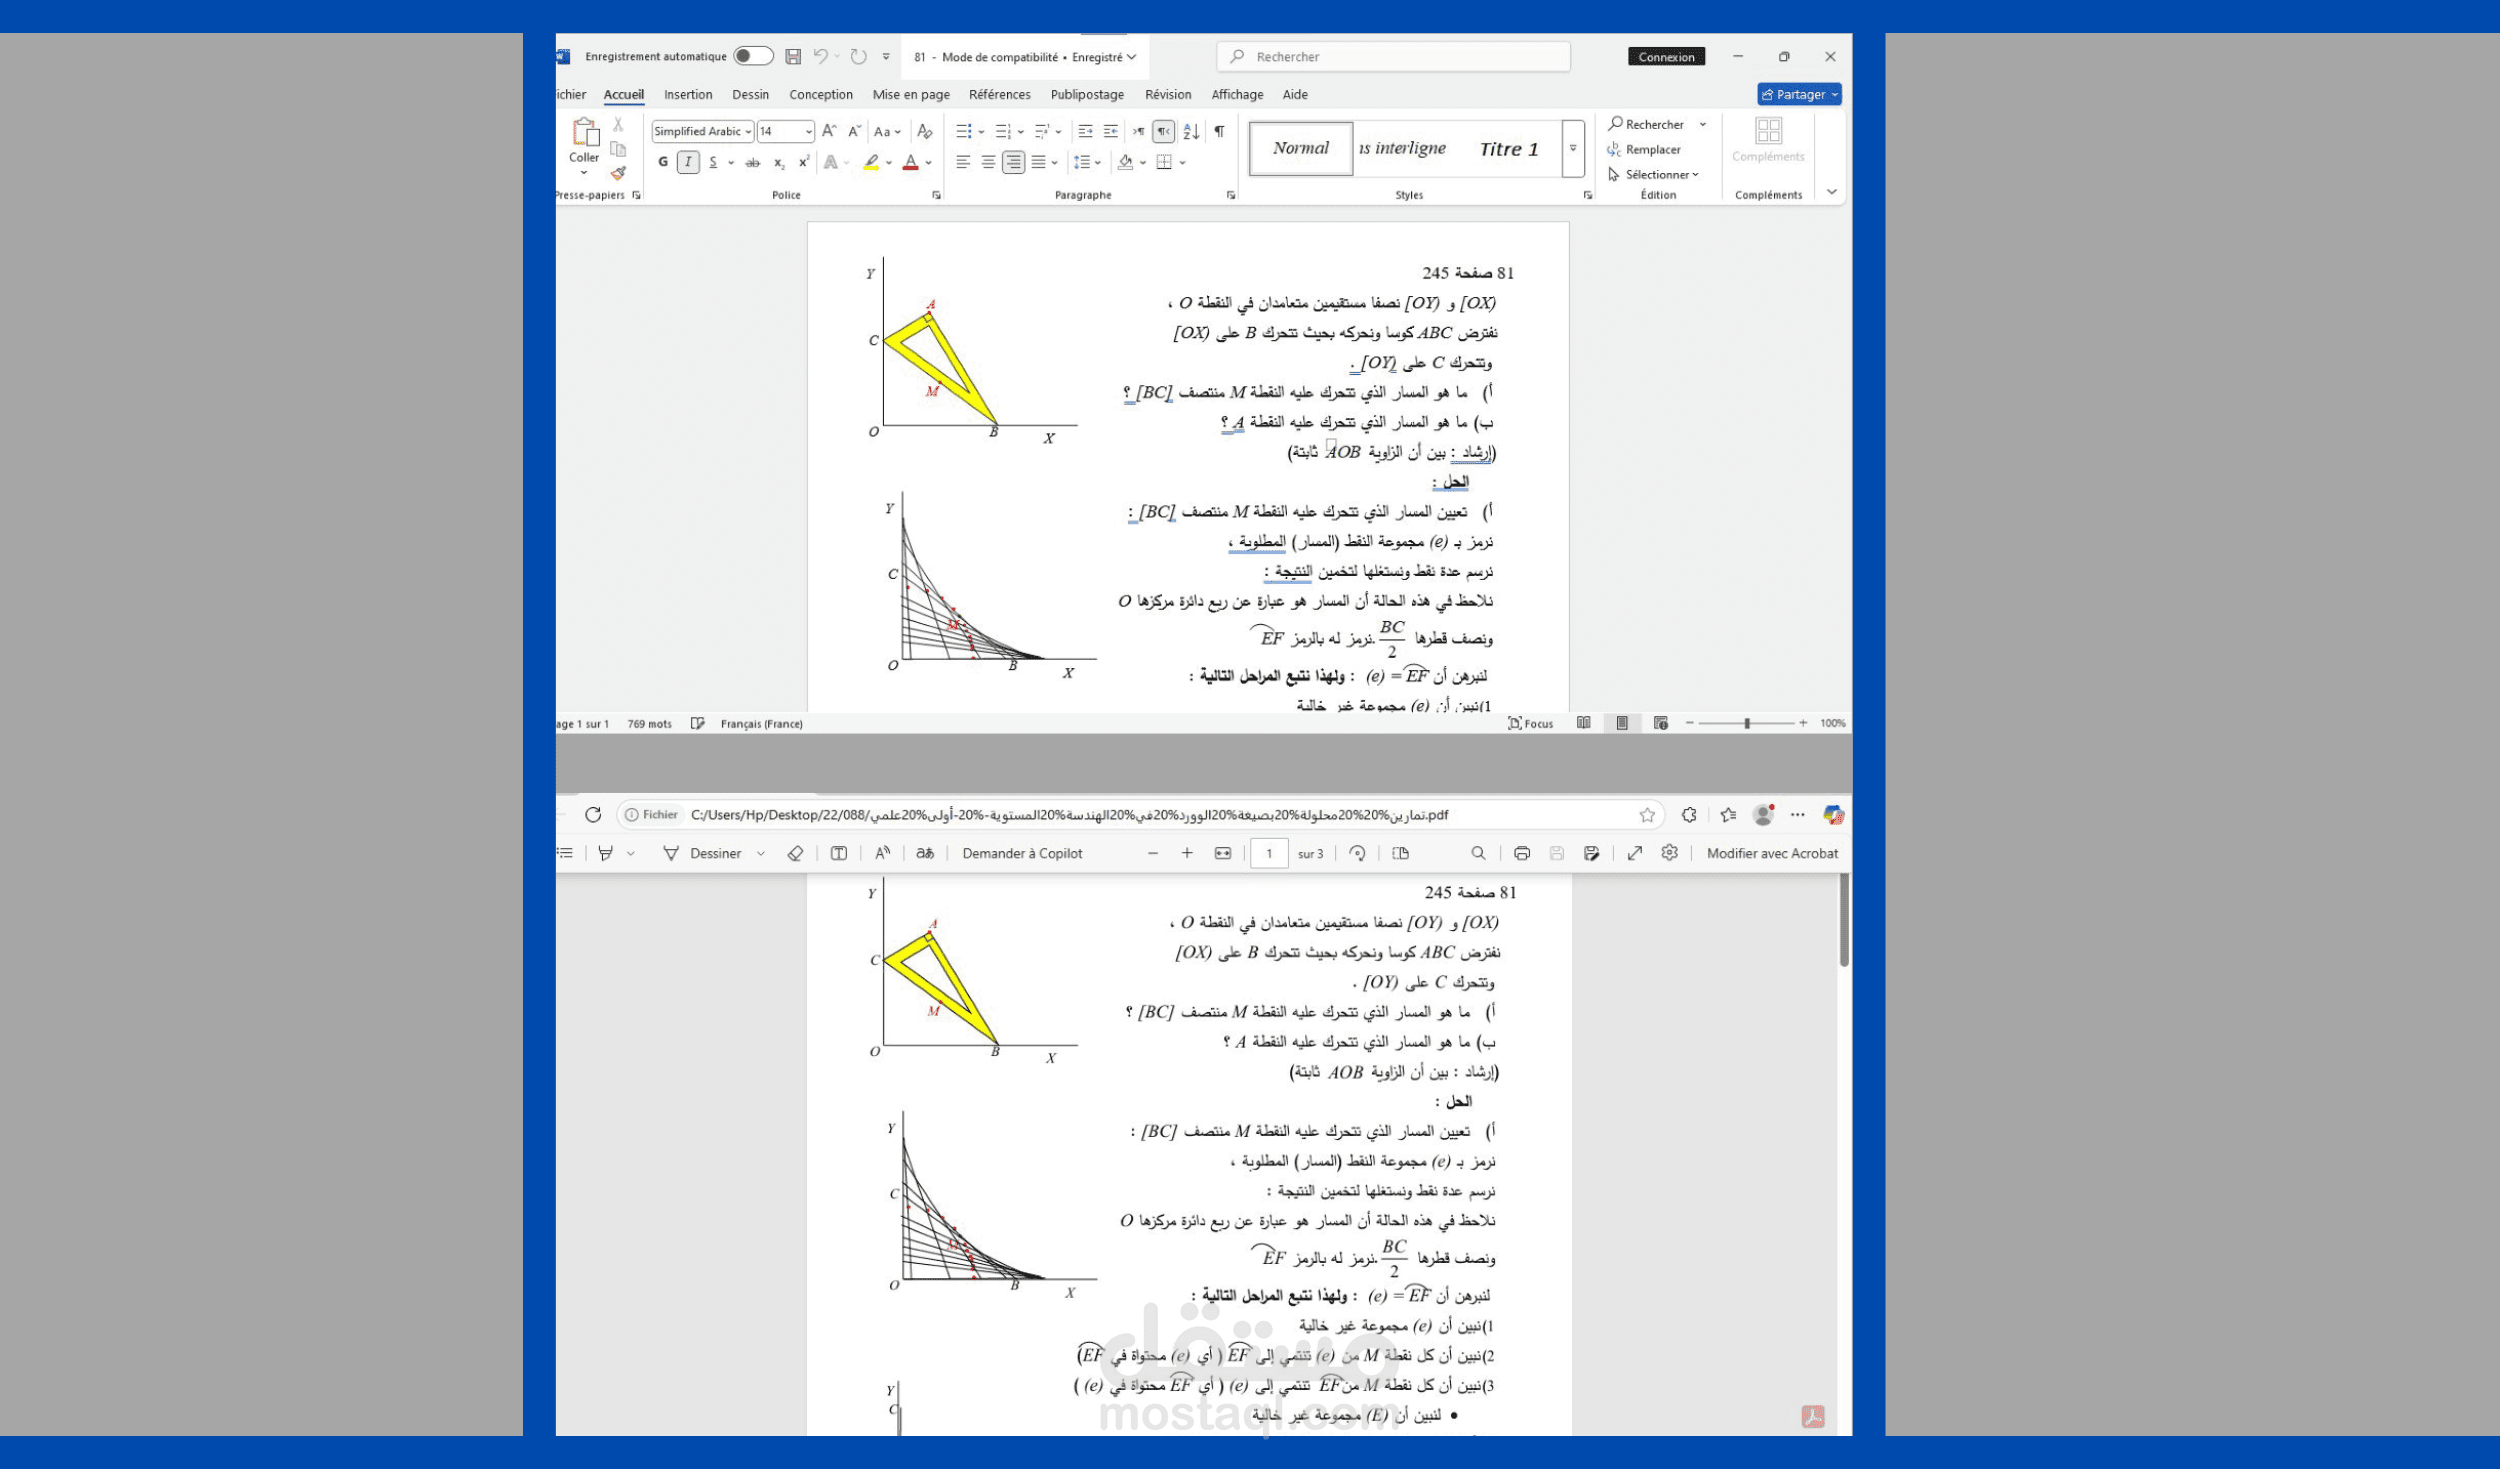
Task: Click the PDF rotate page icon
Action: click(x=1357, y=853)
